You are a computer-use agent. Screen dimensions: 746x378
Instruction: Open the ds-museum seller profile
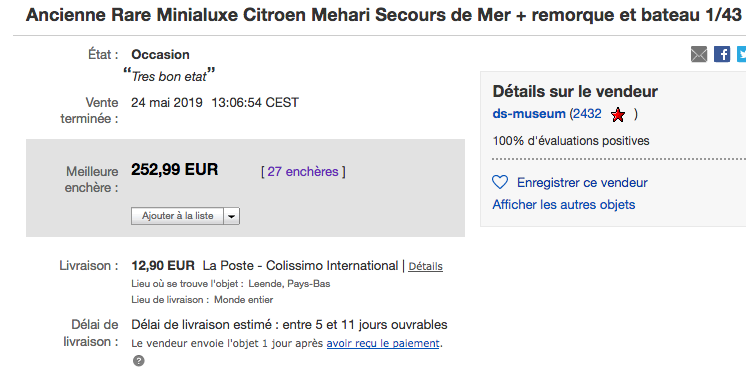(x=529, y=114)
